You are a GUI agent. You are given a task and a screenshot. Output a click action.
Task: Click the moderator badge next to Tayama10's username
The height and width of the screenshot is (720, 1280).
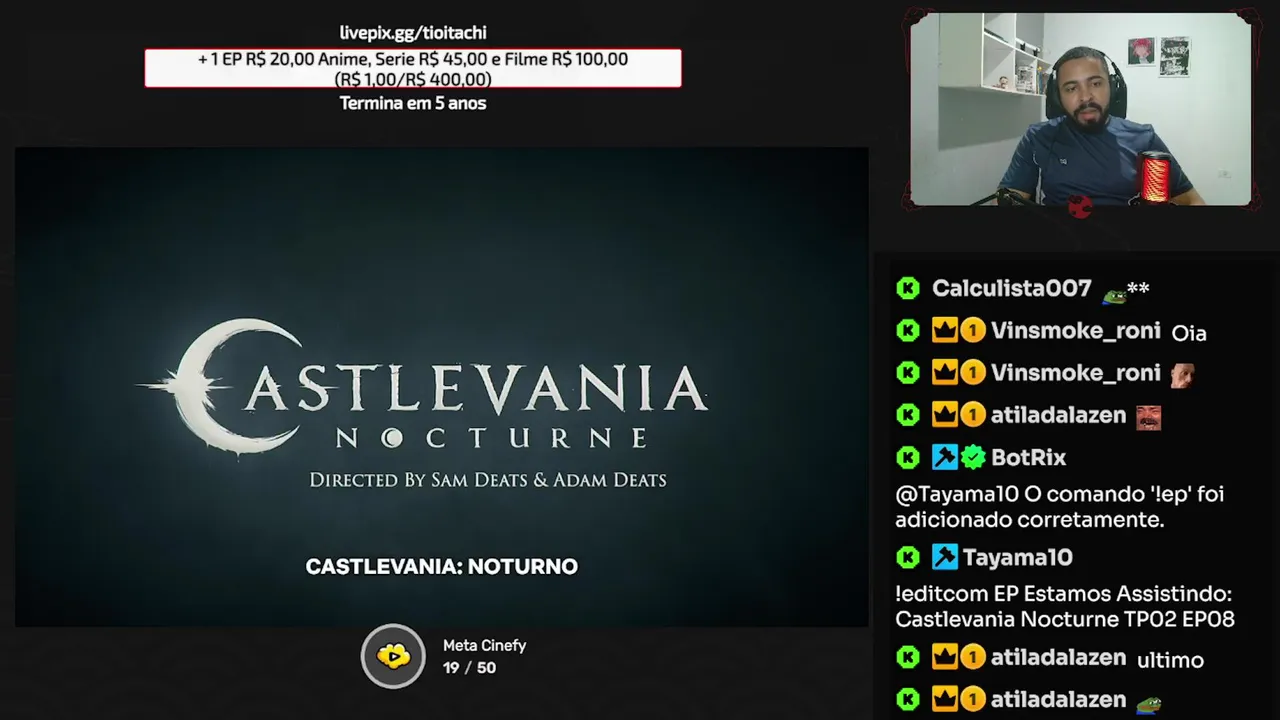point(945,558)
